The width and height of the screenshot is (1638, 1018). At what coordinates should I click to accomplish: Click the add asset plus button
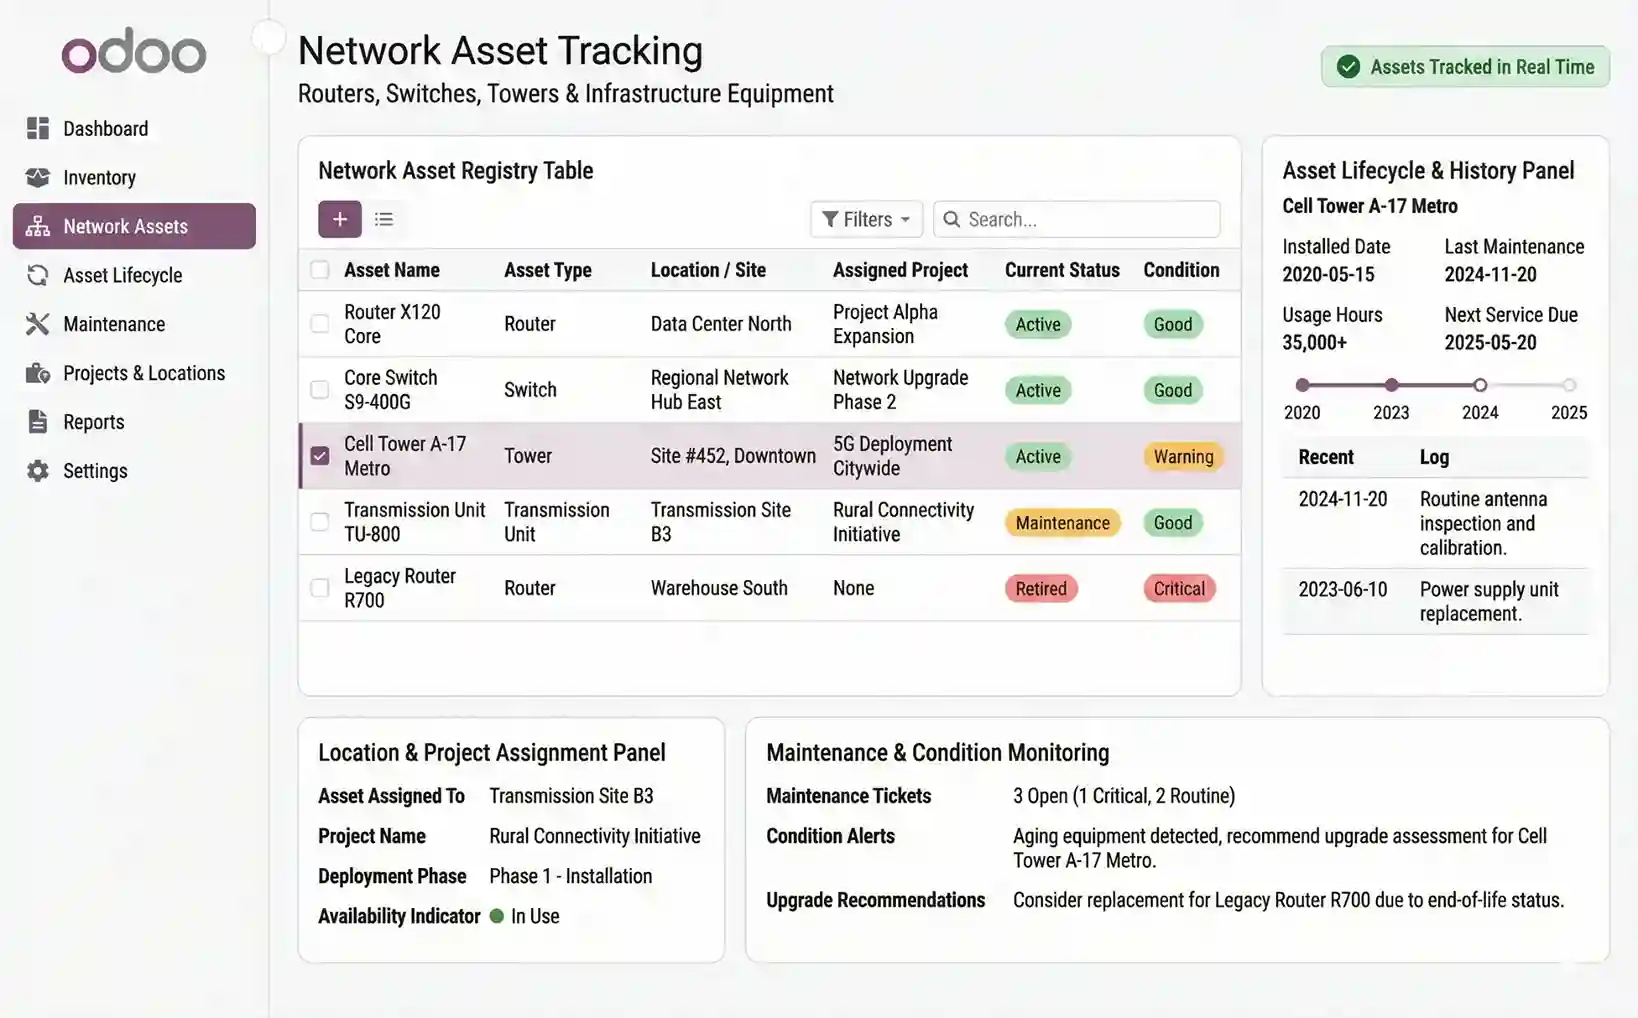coord(339,219)
